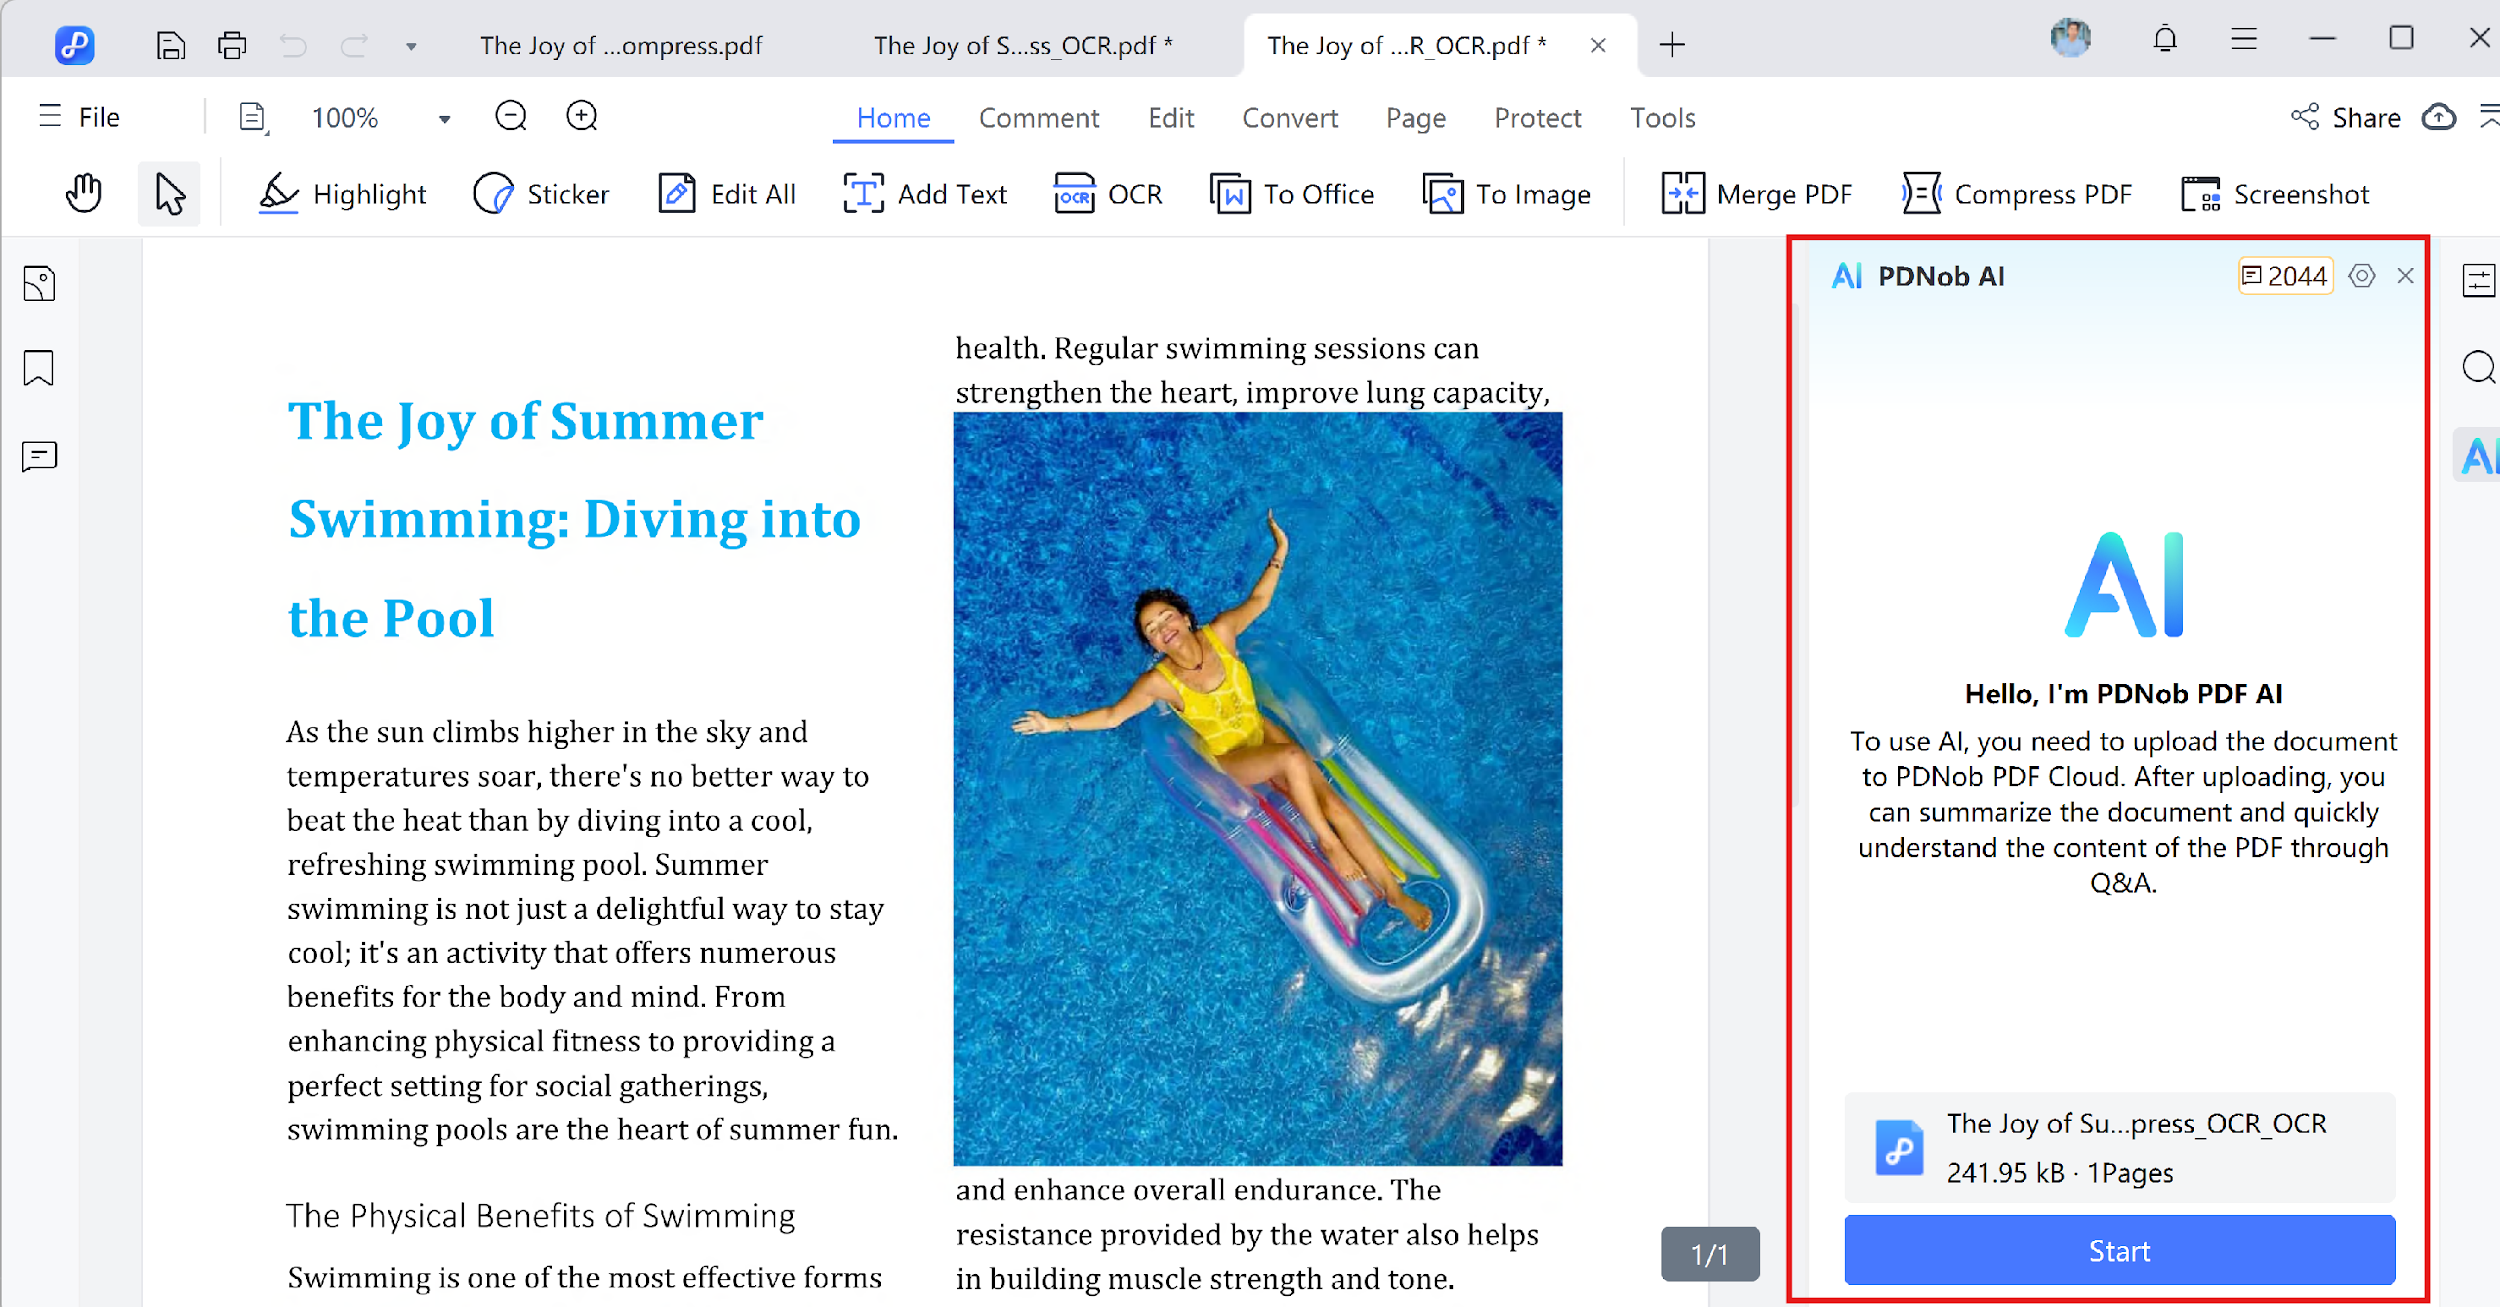This screenshot has width=2500, height=1307.
Task: Select the Hand pan tool
Action: click(84, 193)
